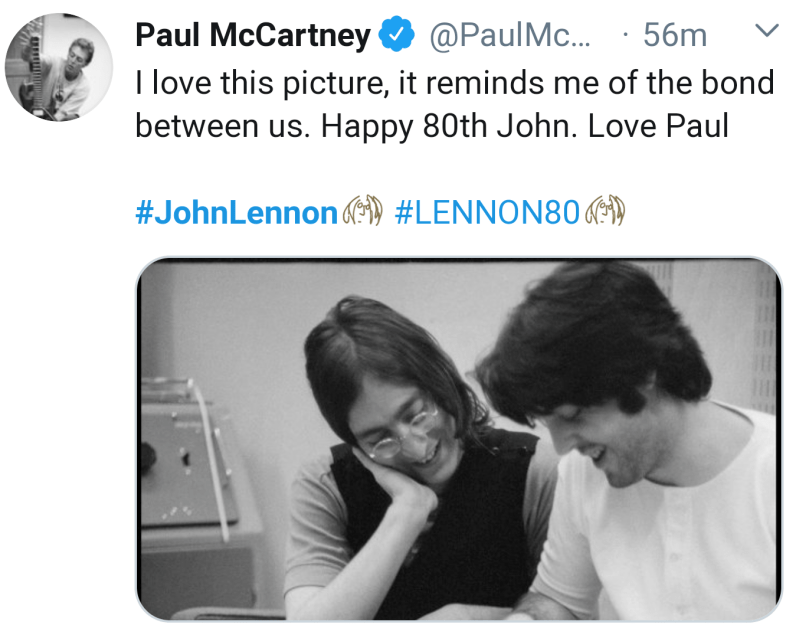Screen dimensions: 809x638
Task: Click the blue verified badge
Action: [396, 37]
